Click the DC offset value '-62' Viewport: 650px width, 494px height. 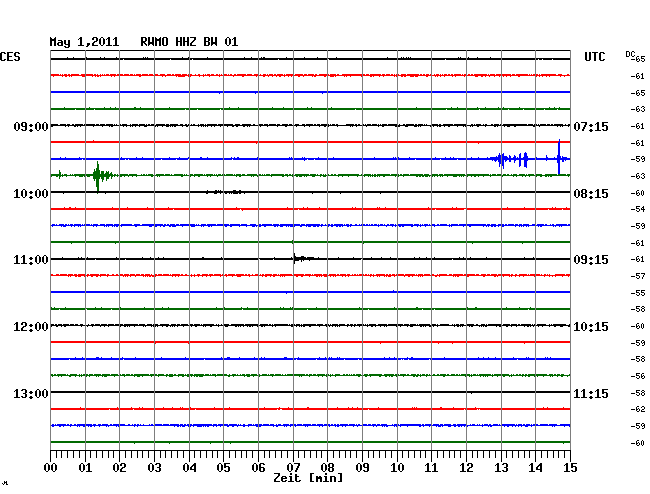pos(638,409)
